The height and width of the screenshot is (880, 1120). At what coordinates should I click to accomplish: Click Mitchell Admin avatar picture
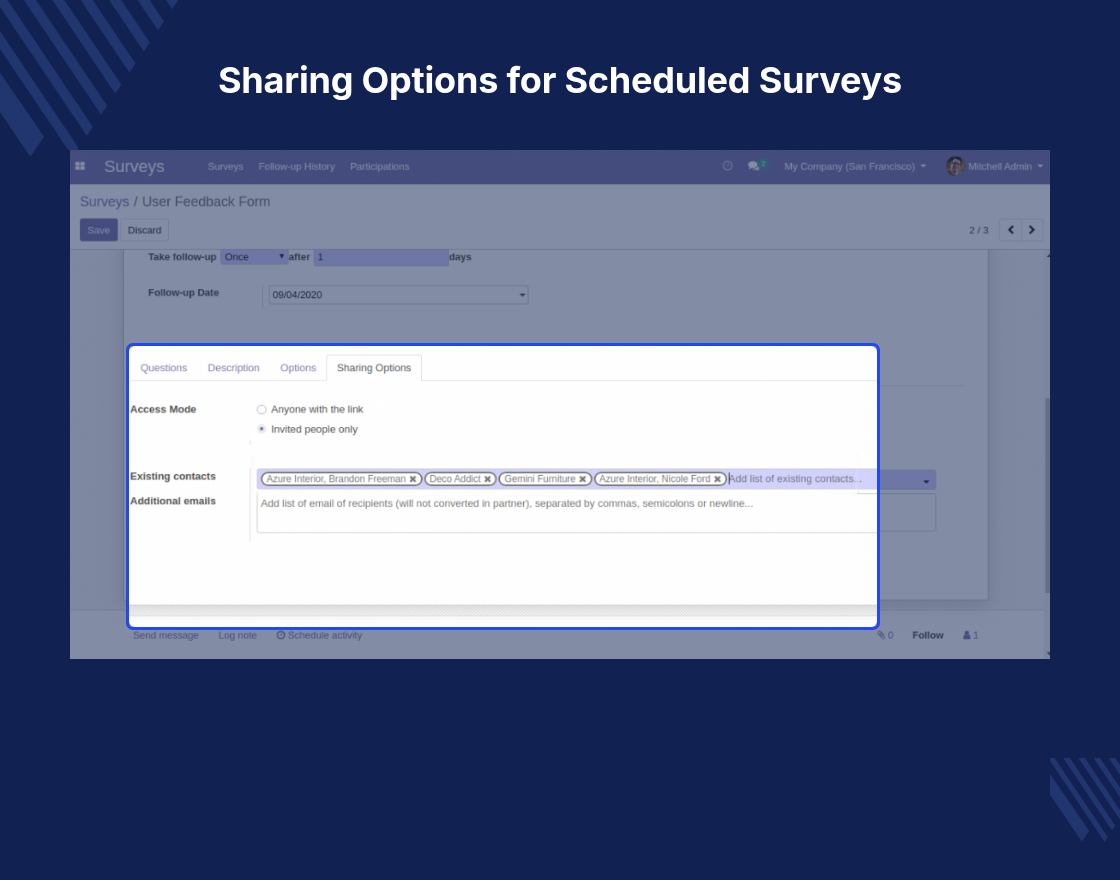click(x=955, y=166)
